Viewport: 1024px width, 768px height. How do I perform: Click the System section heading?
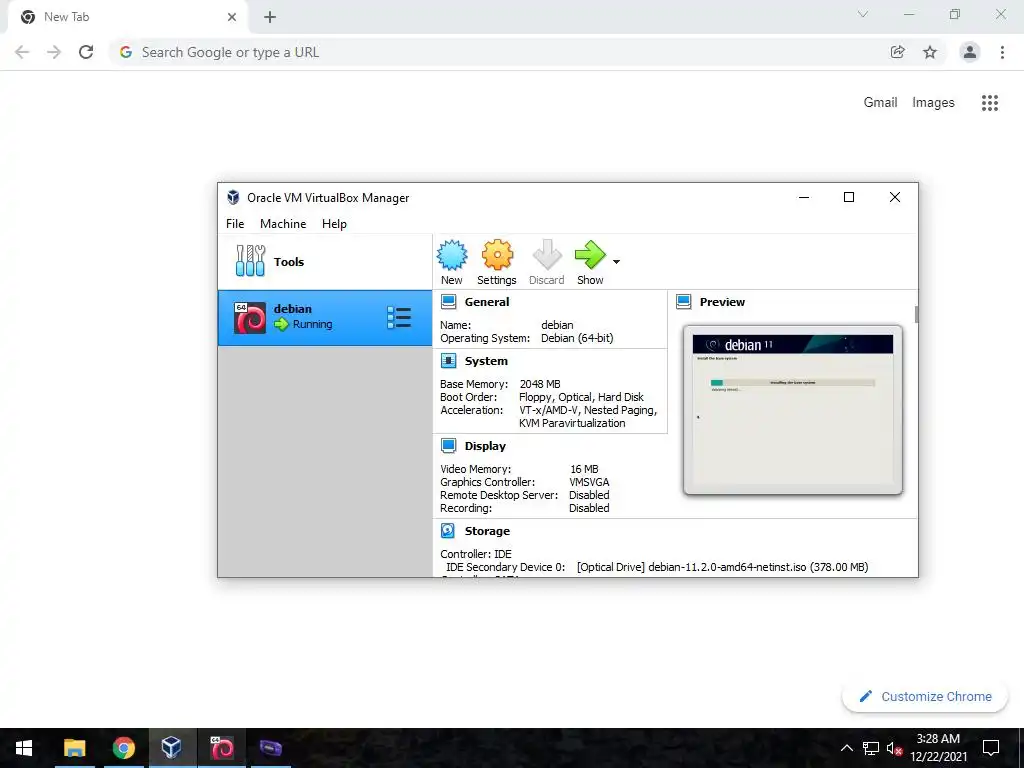tap(486, 360)
